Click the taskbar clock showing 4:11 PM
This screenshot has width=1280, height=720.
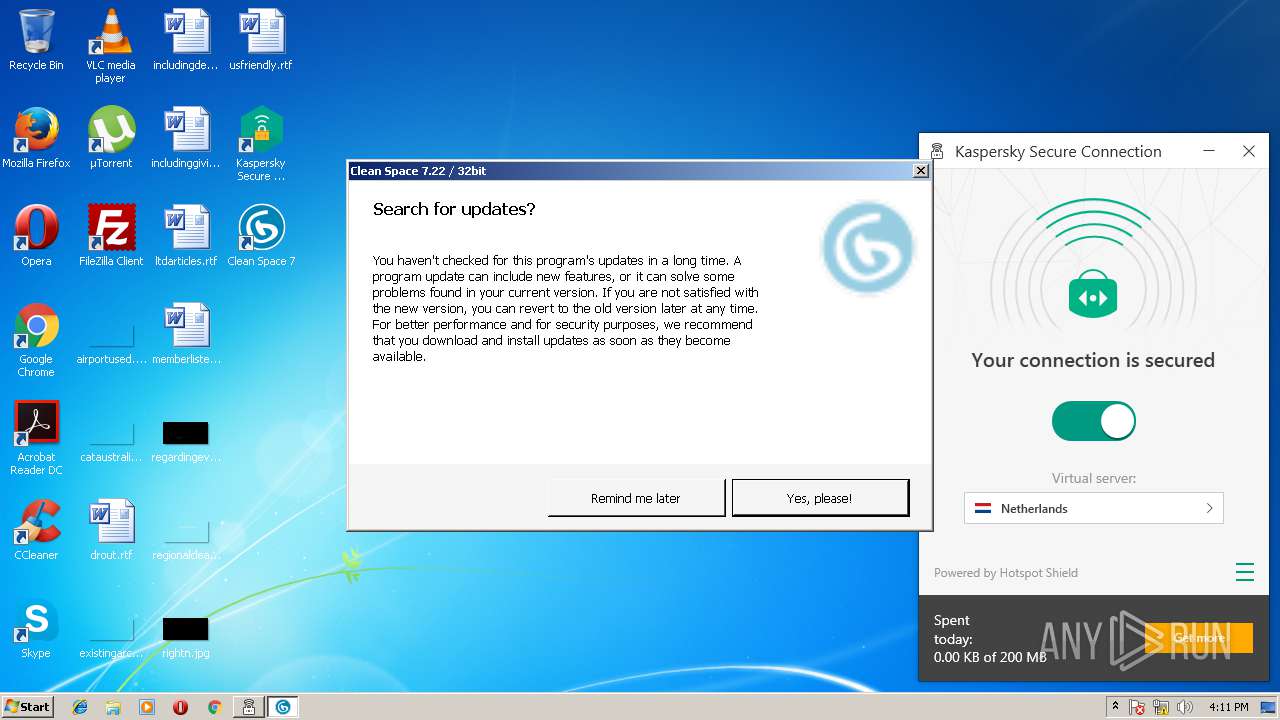pos(1228,707)
